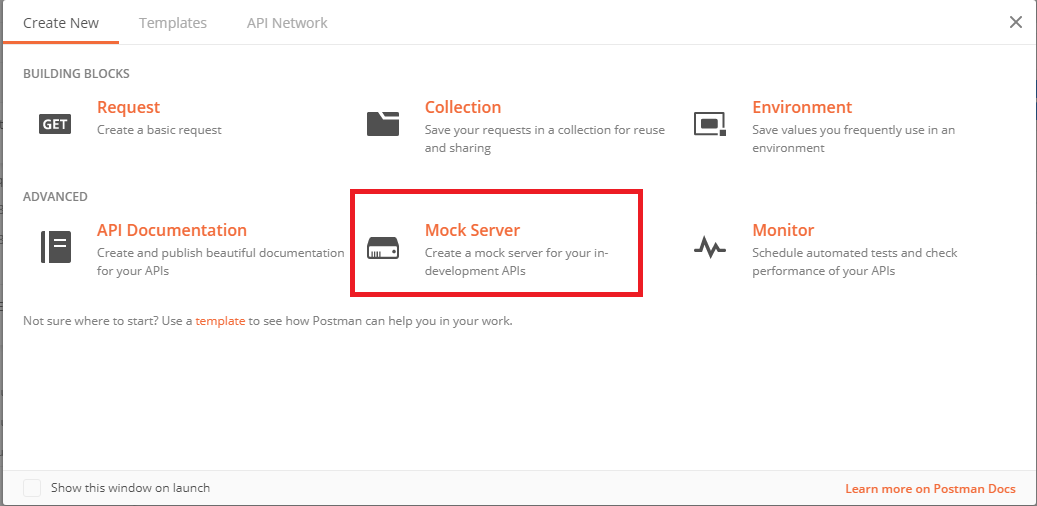Click the Mock Server drive icon

point(383,247)
